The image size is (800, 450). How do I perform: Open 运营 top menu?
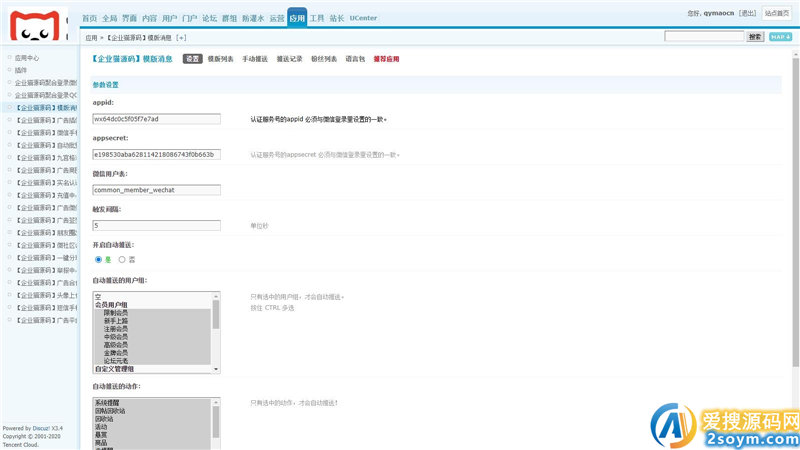click(277, 18)
